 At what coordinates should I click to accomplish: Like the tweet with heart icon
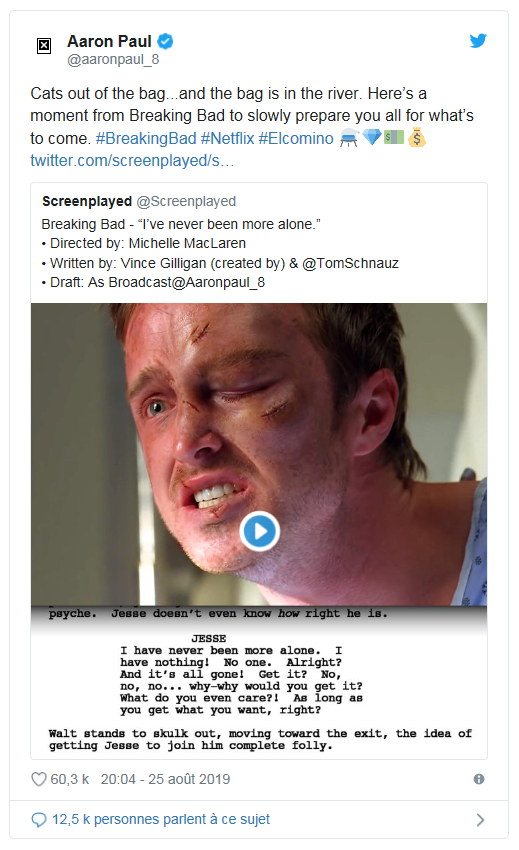click(x=39, y=779)
